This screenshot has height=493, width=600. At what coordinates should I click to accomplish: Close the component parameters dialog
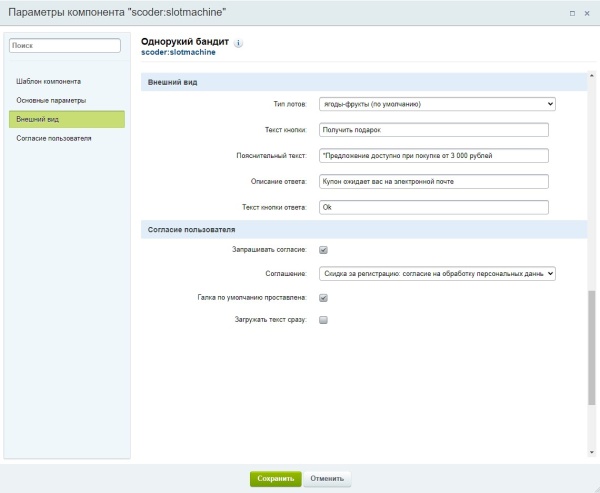tap(587, 13)
